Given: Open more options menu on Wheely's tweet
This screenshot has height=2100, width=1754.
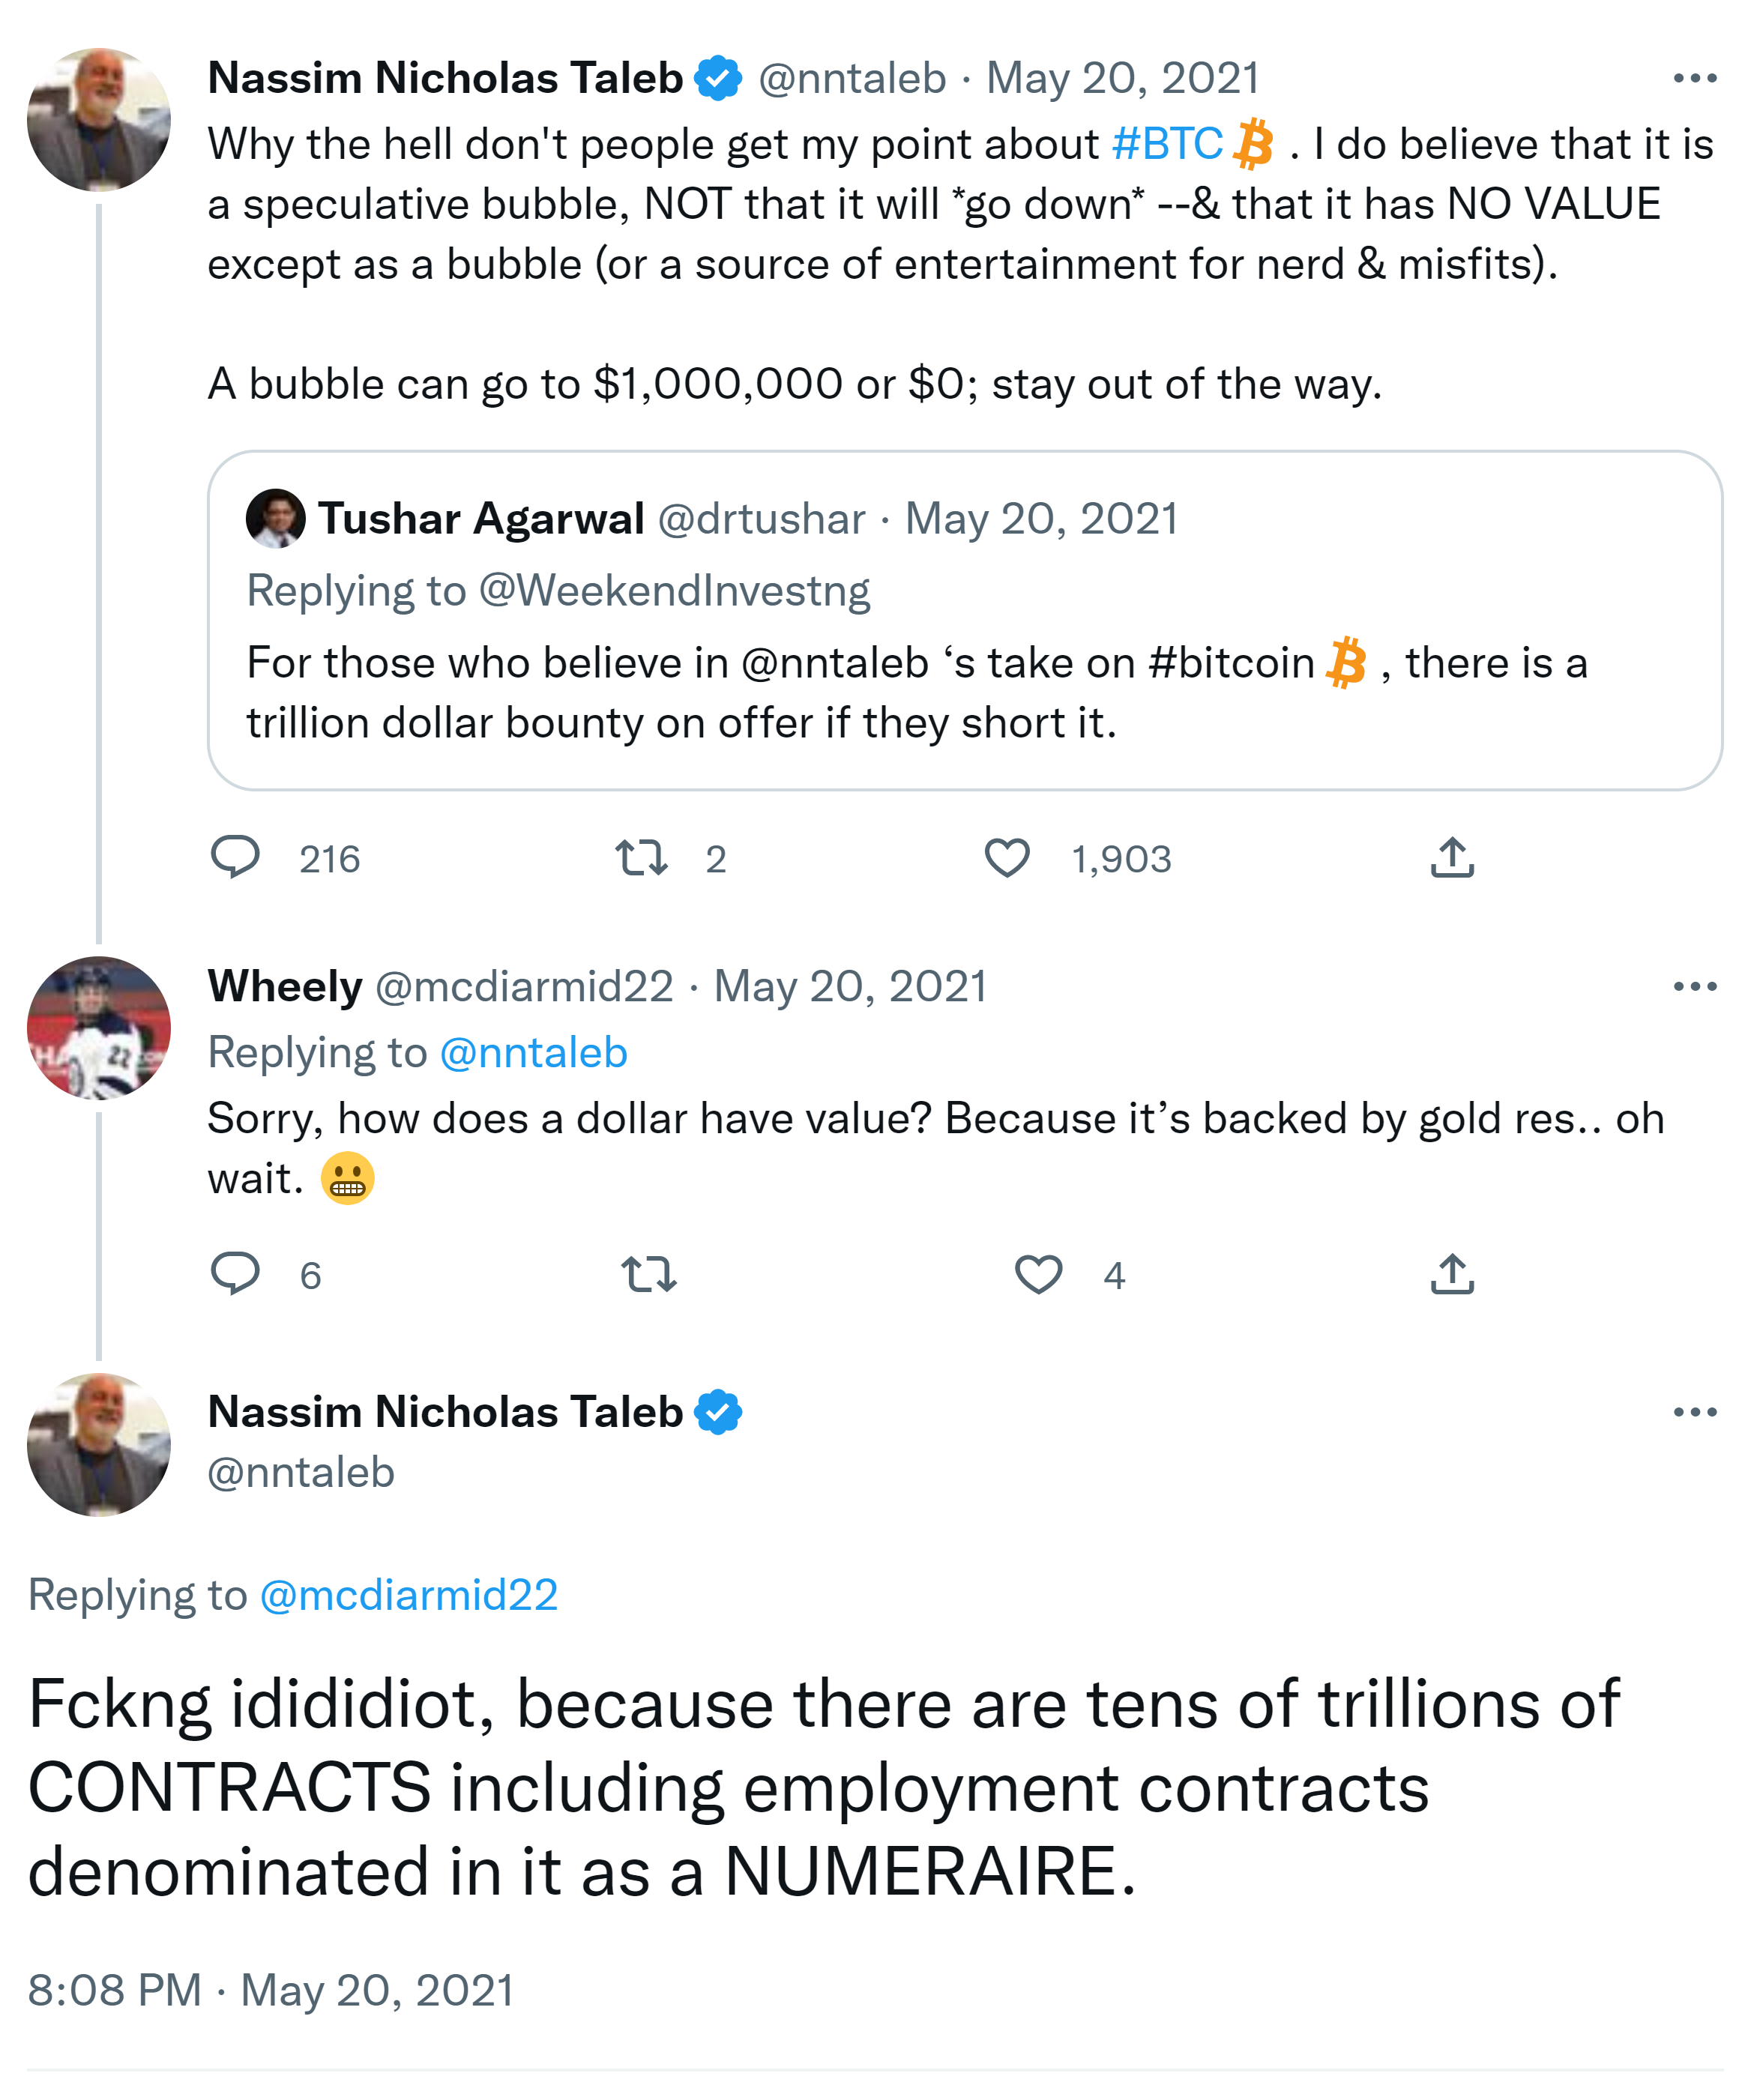Looking at the screenshot, I should (1695, 987).
